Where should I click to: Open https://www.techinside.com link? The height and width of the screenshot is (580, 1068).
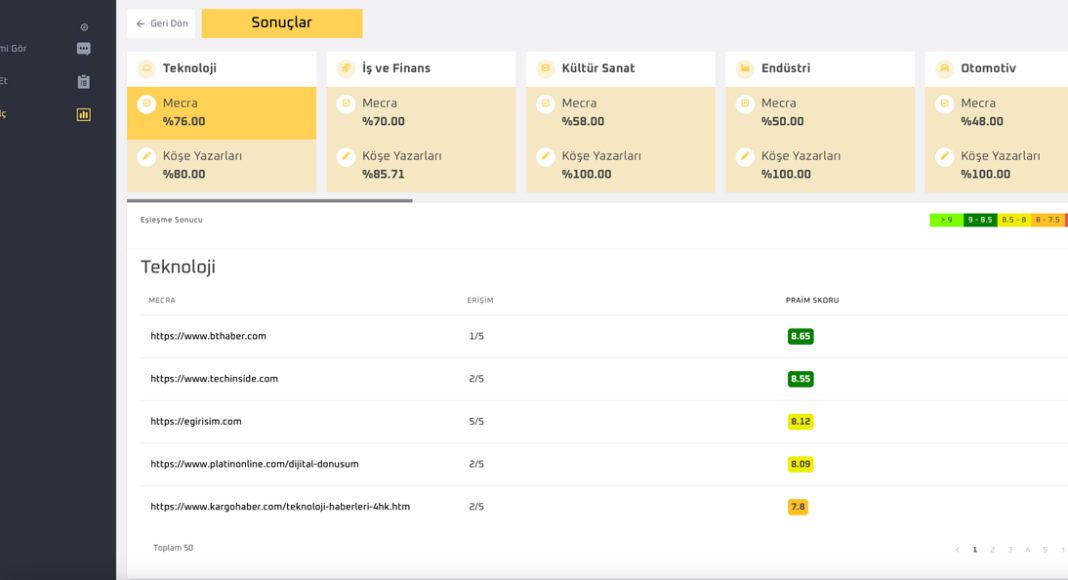coord(214,379)
